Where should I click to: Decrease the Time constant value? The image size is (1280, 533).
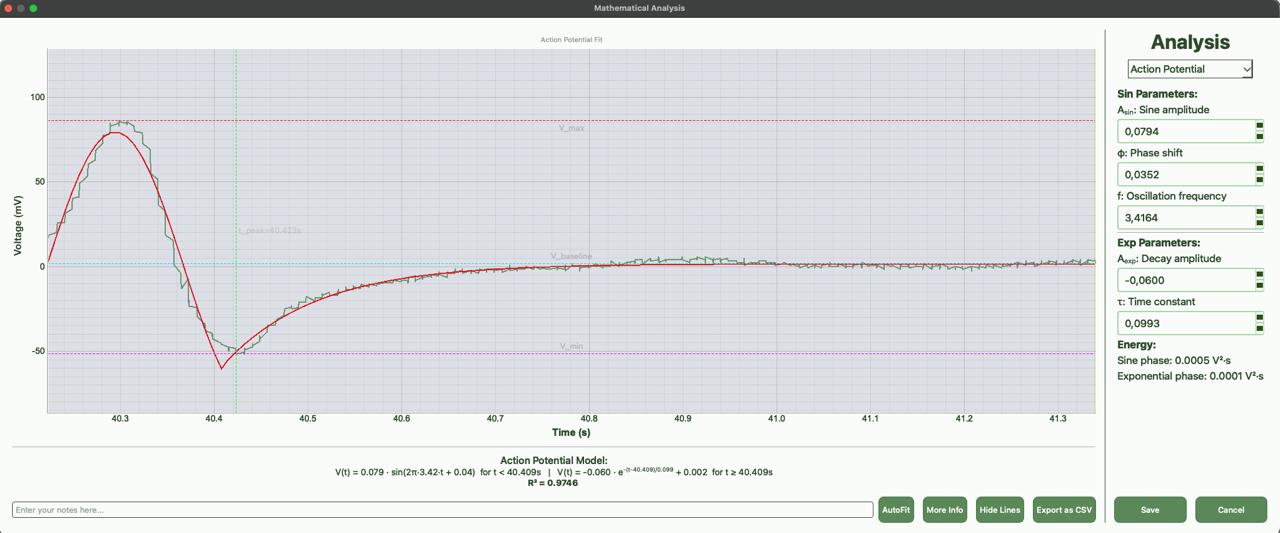(1259, 329)
